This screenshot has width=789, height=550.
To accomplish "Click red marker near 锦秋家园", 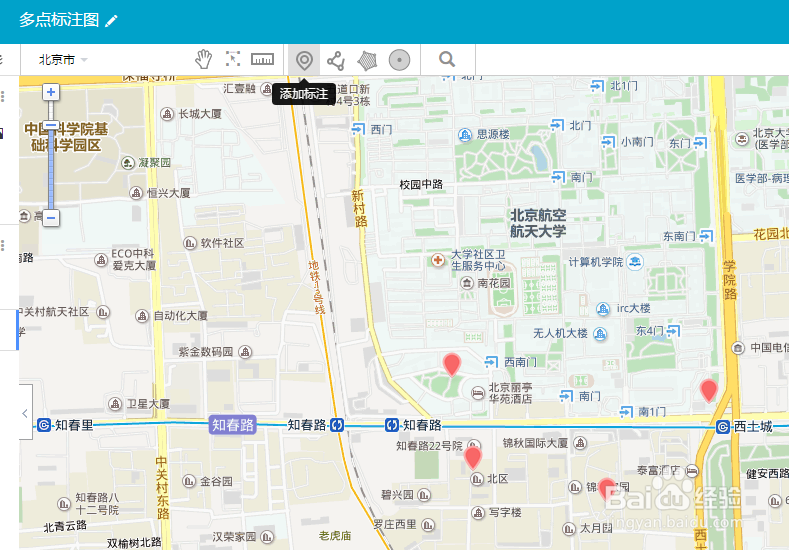I will [607, 489].
